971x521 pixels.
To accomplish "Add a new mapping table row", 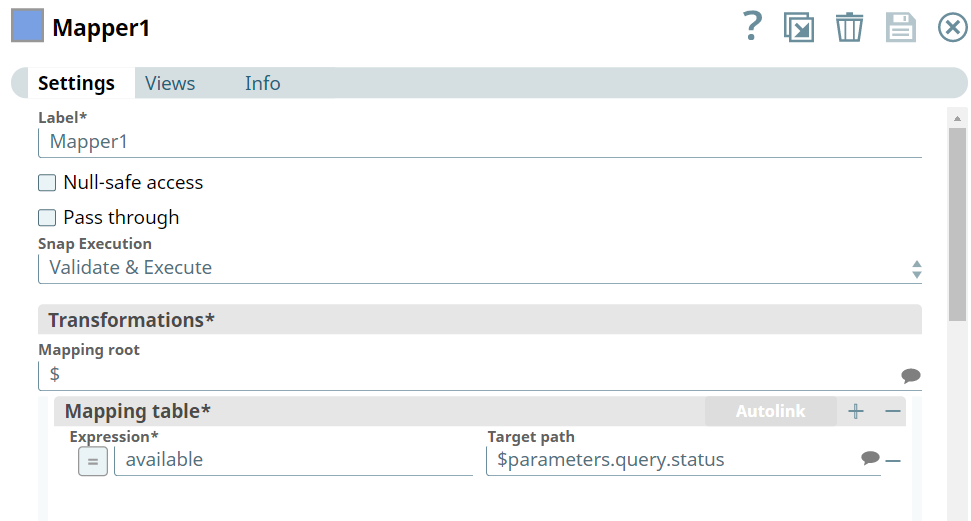I will [x=856, y=411].
